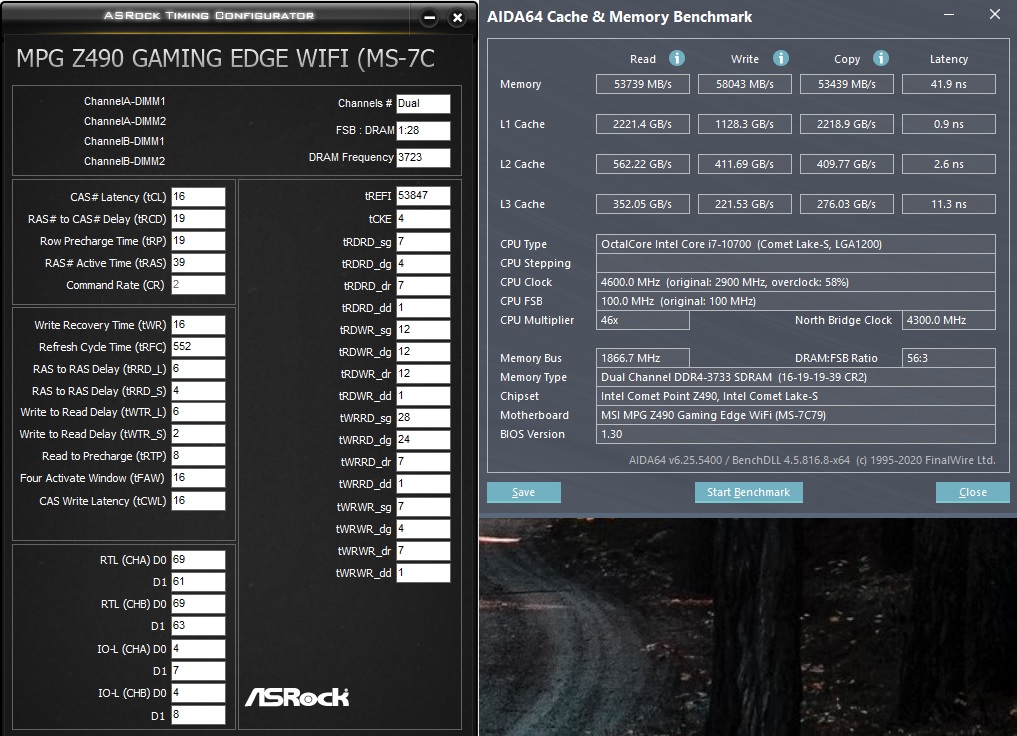Click the CPU Type field in AIDA64
This screenshot has height=736, width=1017.
click(796, 244)
